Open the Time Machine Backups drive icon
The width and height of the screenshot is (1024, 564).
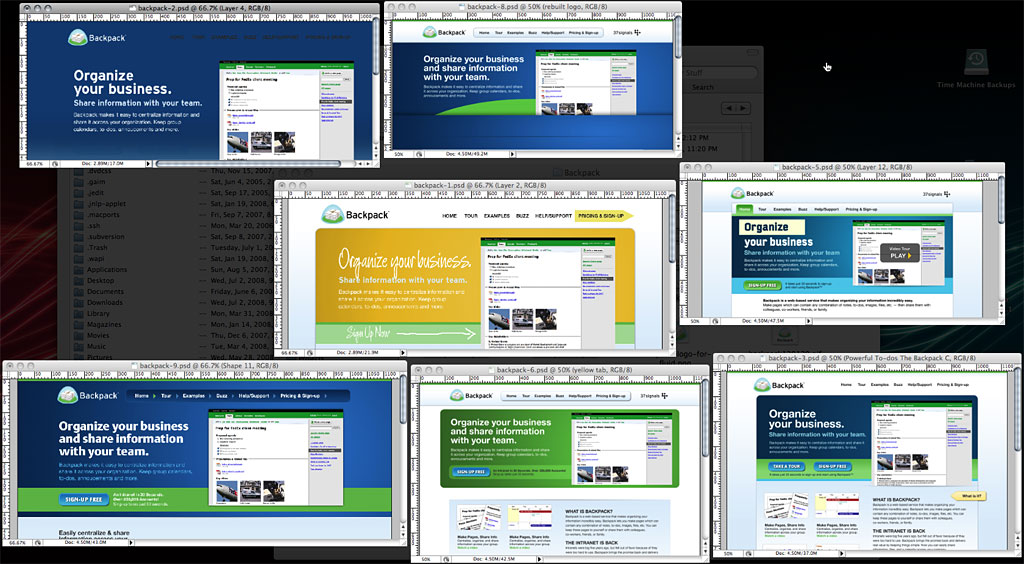(975, 63)
